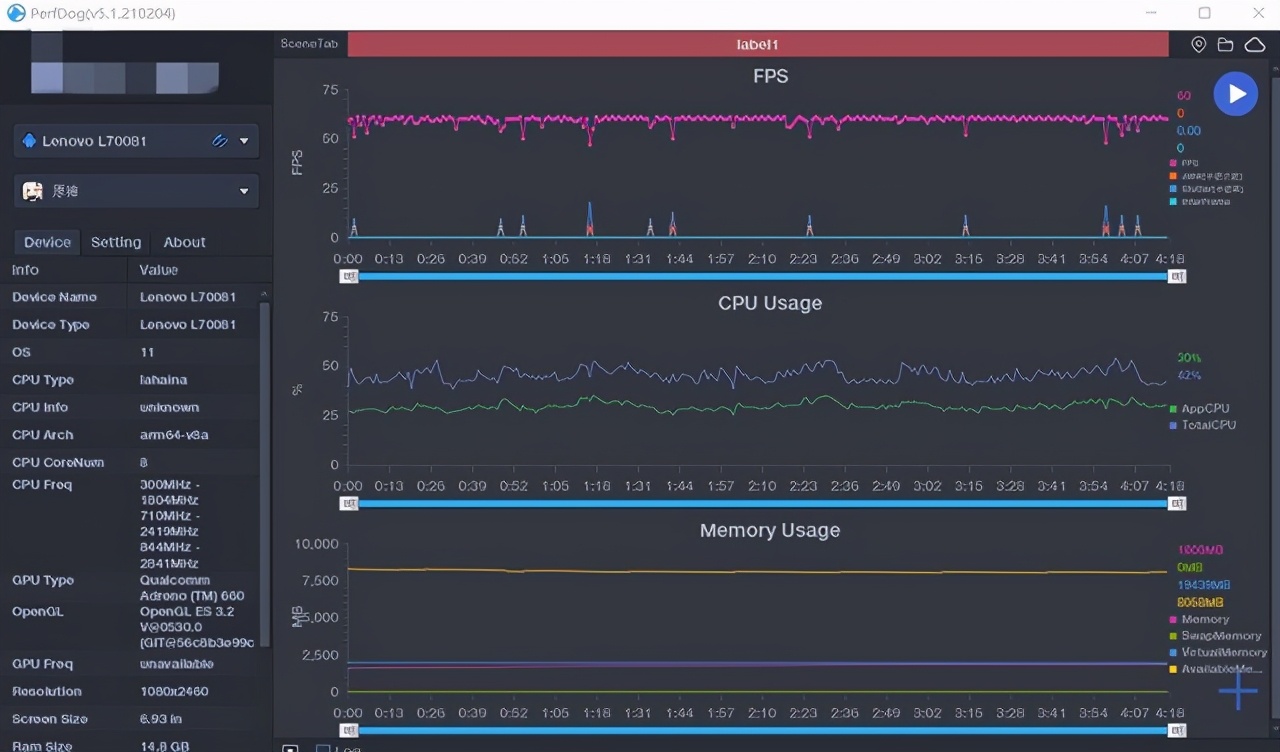Expand the app selection dropdown arrow

[x=244, y=191]
